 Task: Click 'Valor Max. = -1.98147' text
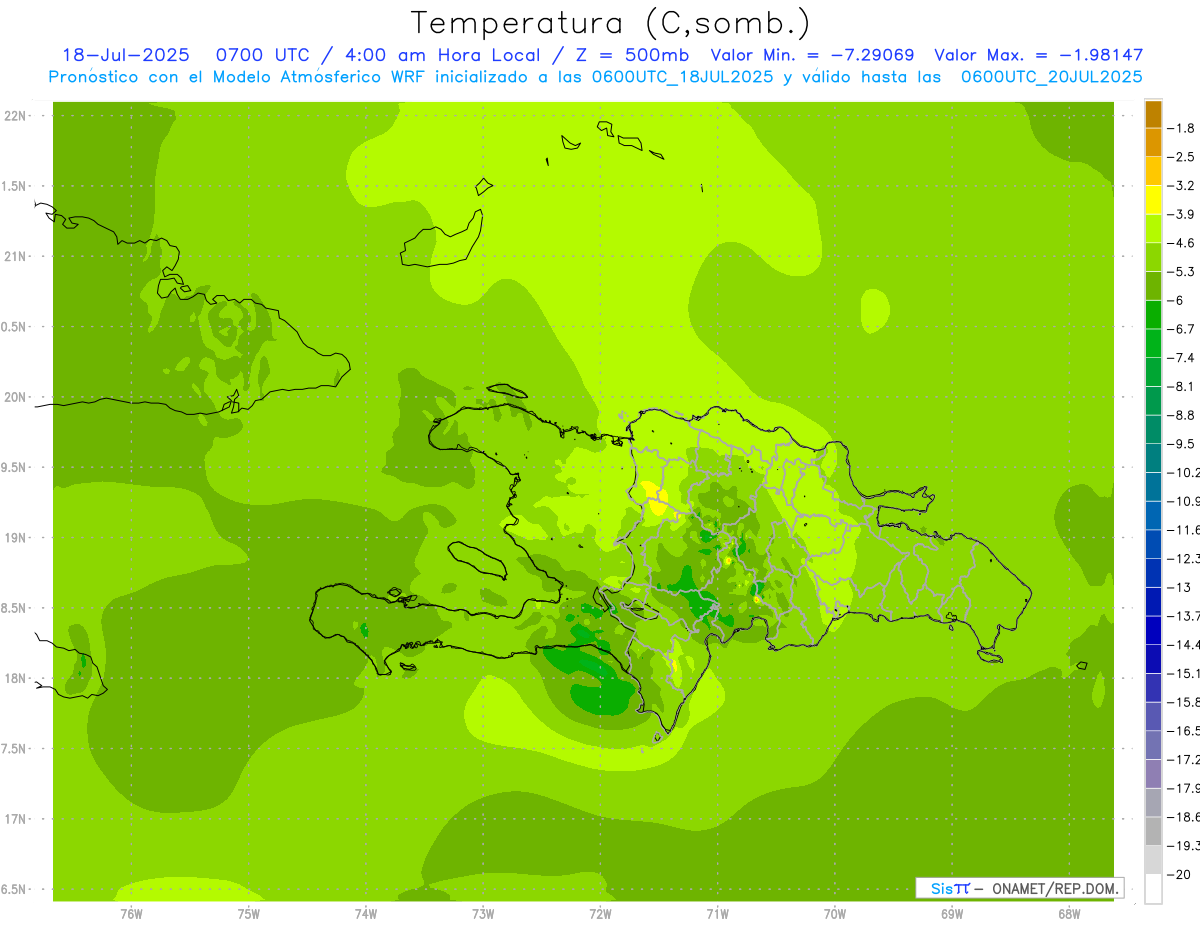click(x=1038, y=55)
